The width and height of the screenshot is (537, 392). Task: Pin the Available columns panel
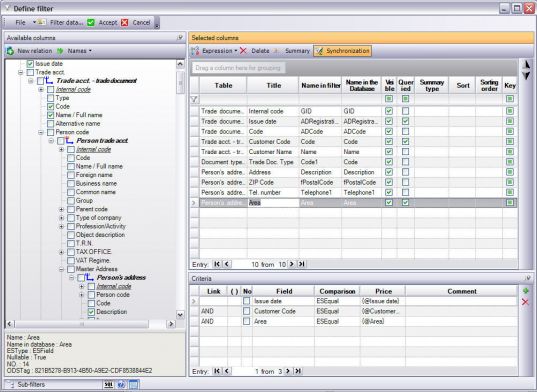coord(180,37)
